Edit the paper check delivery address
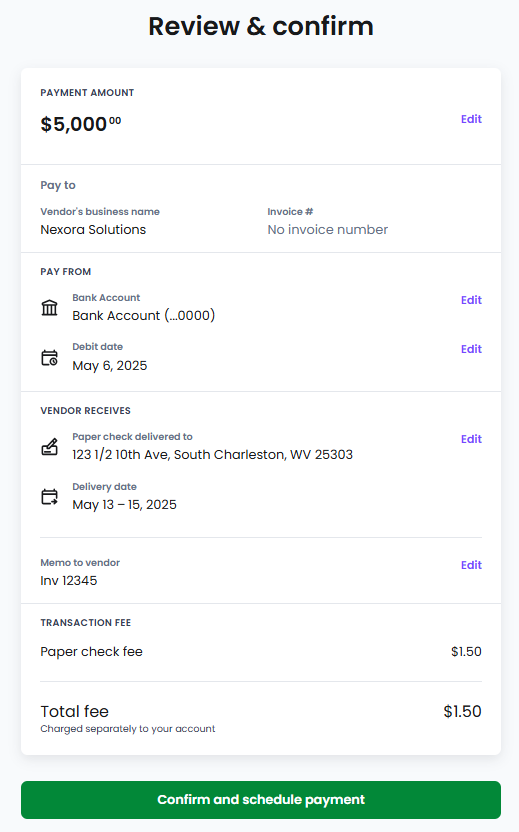Viewport: 519px width, 832px height. (471, 439)
